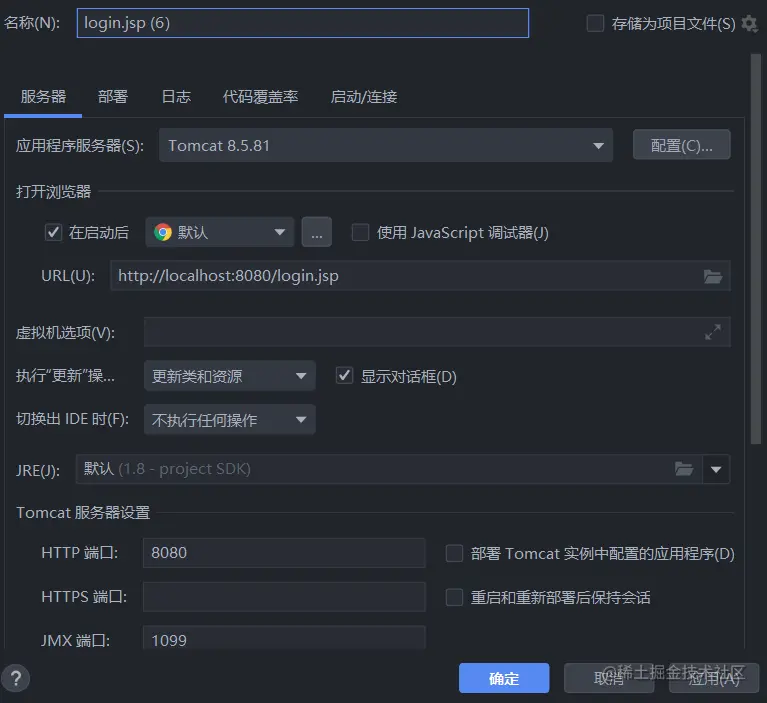
Task: Click the gear icon next to 存储为项目文件
Action: coord(749,23)
